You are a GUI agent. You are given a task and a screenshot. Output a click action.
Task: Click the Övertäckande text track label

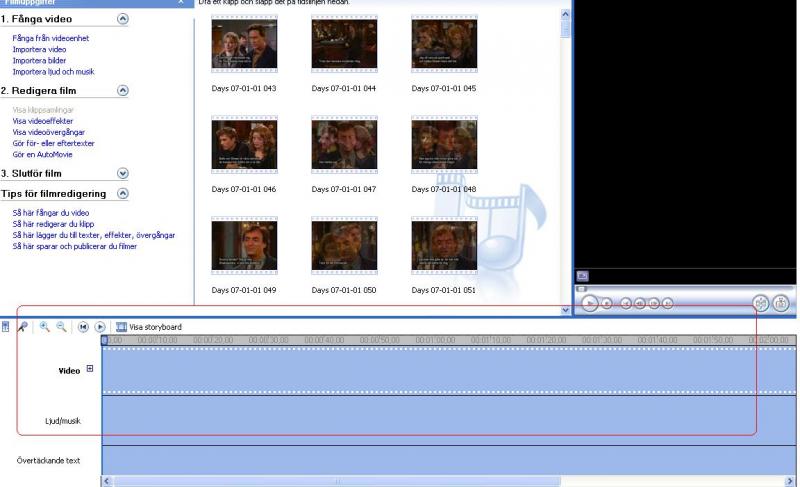tap(48, 460)
